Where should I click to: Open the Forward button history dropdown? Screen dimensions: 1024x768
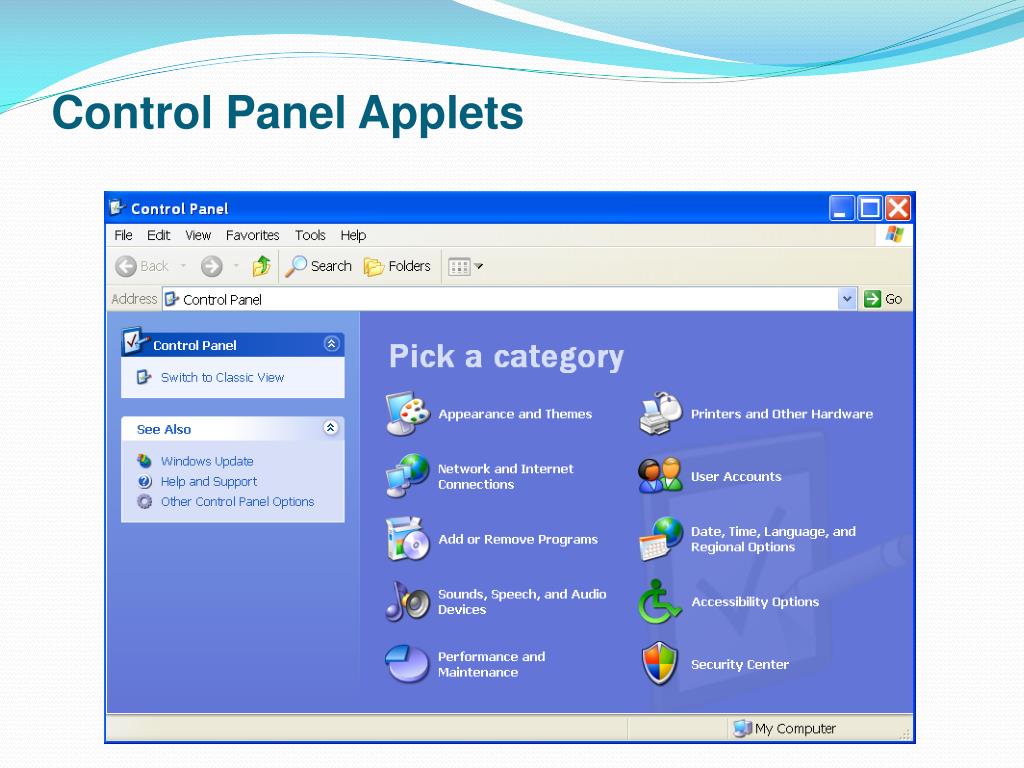point(236,266)
